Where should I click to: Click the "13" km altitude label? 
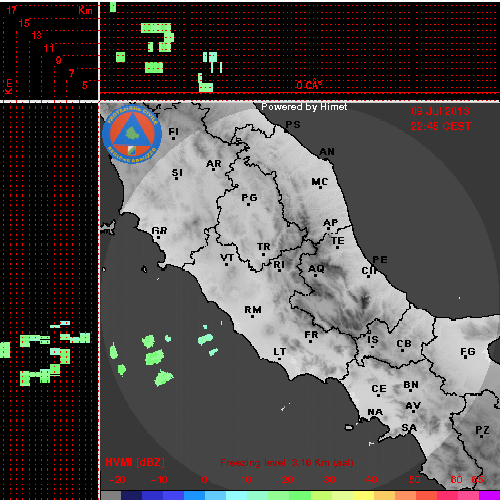(x=37, y=35)
